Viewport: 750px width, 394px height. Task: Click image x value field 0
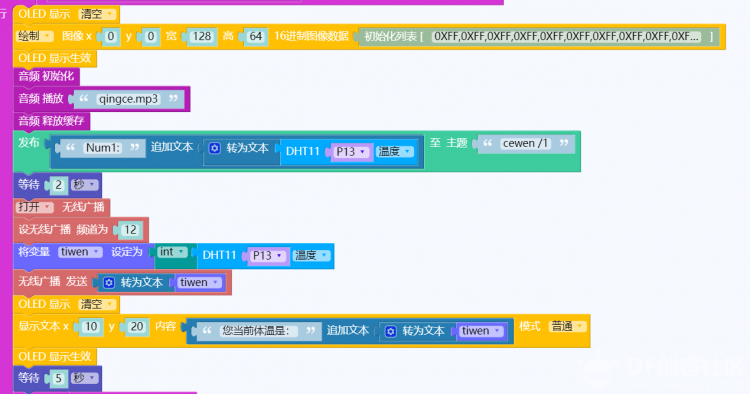point(111,36)
